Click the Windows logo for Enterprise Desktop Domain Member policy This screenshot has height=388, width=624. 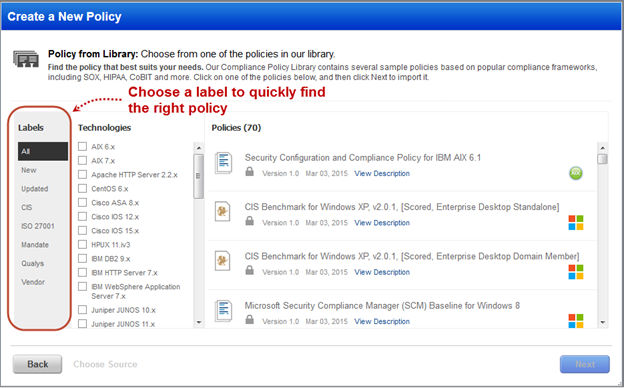pyautogui.click(x=576, y=272)
